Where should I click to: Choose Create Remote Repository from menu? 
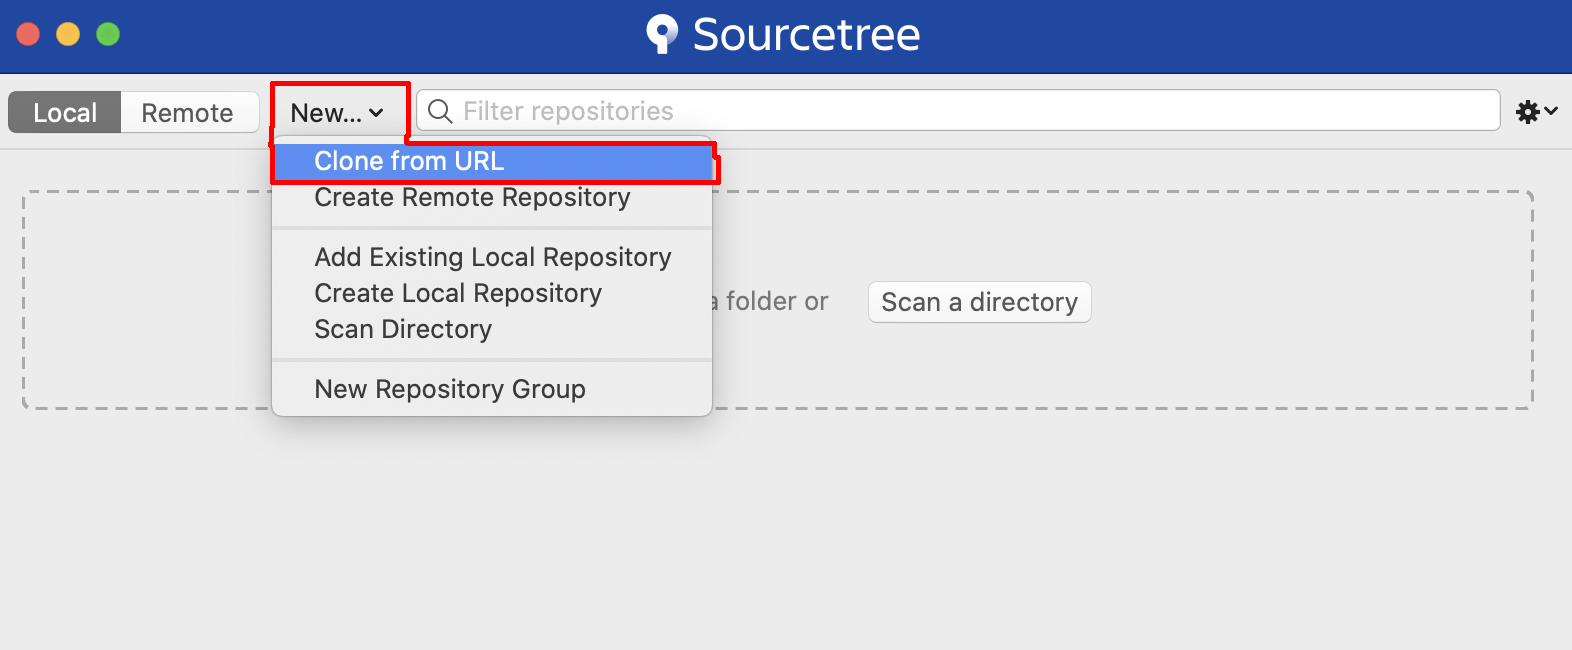click(472, 198)
